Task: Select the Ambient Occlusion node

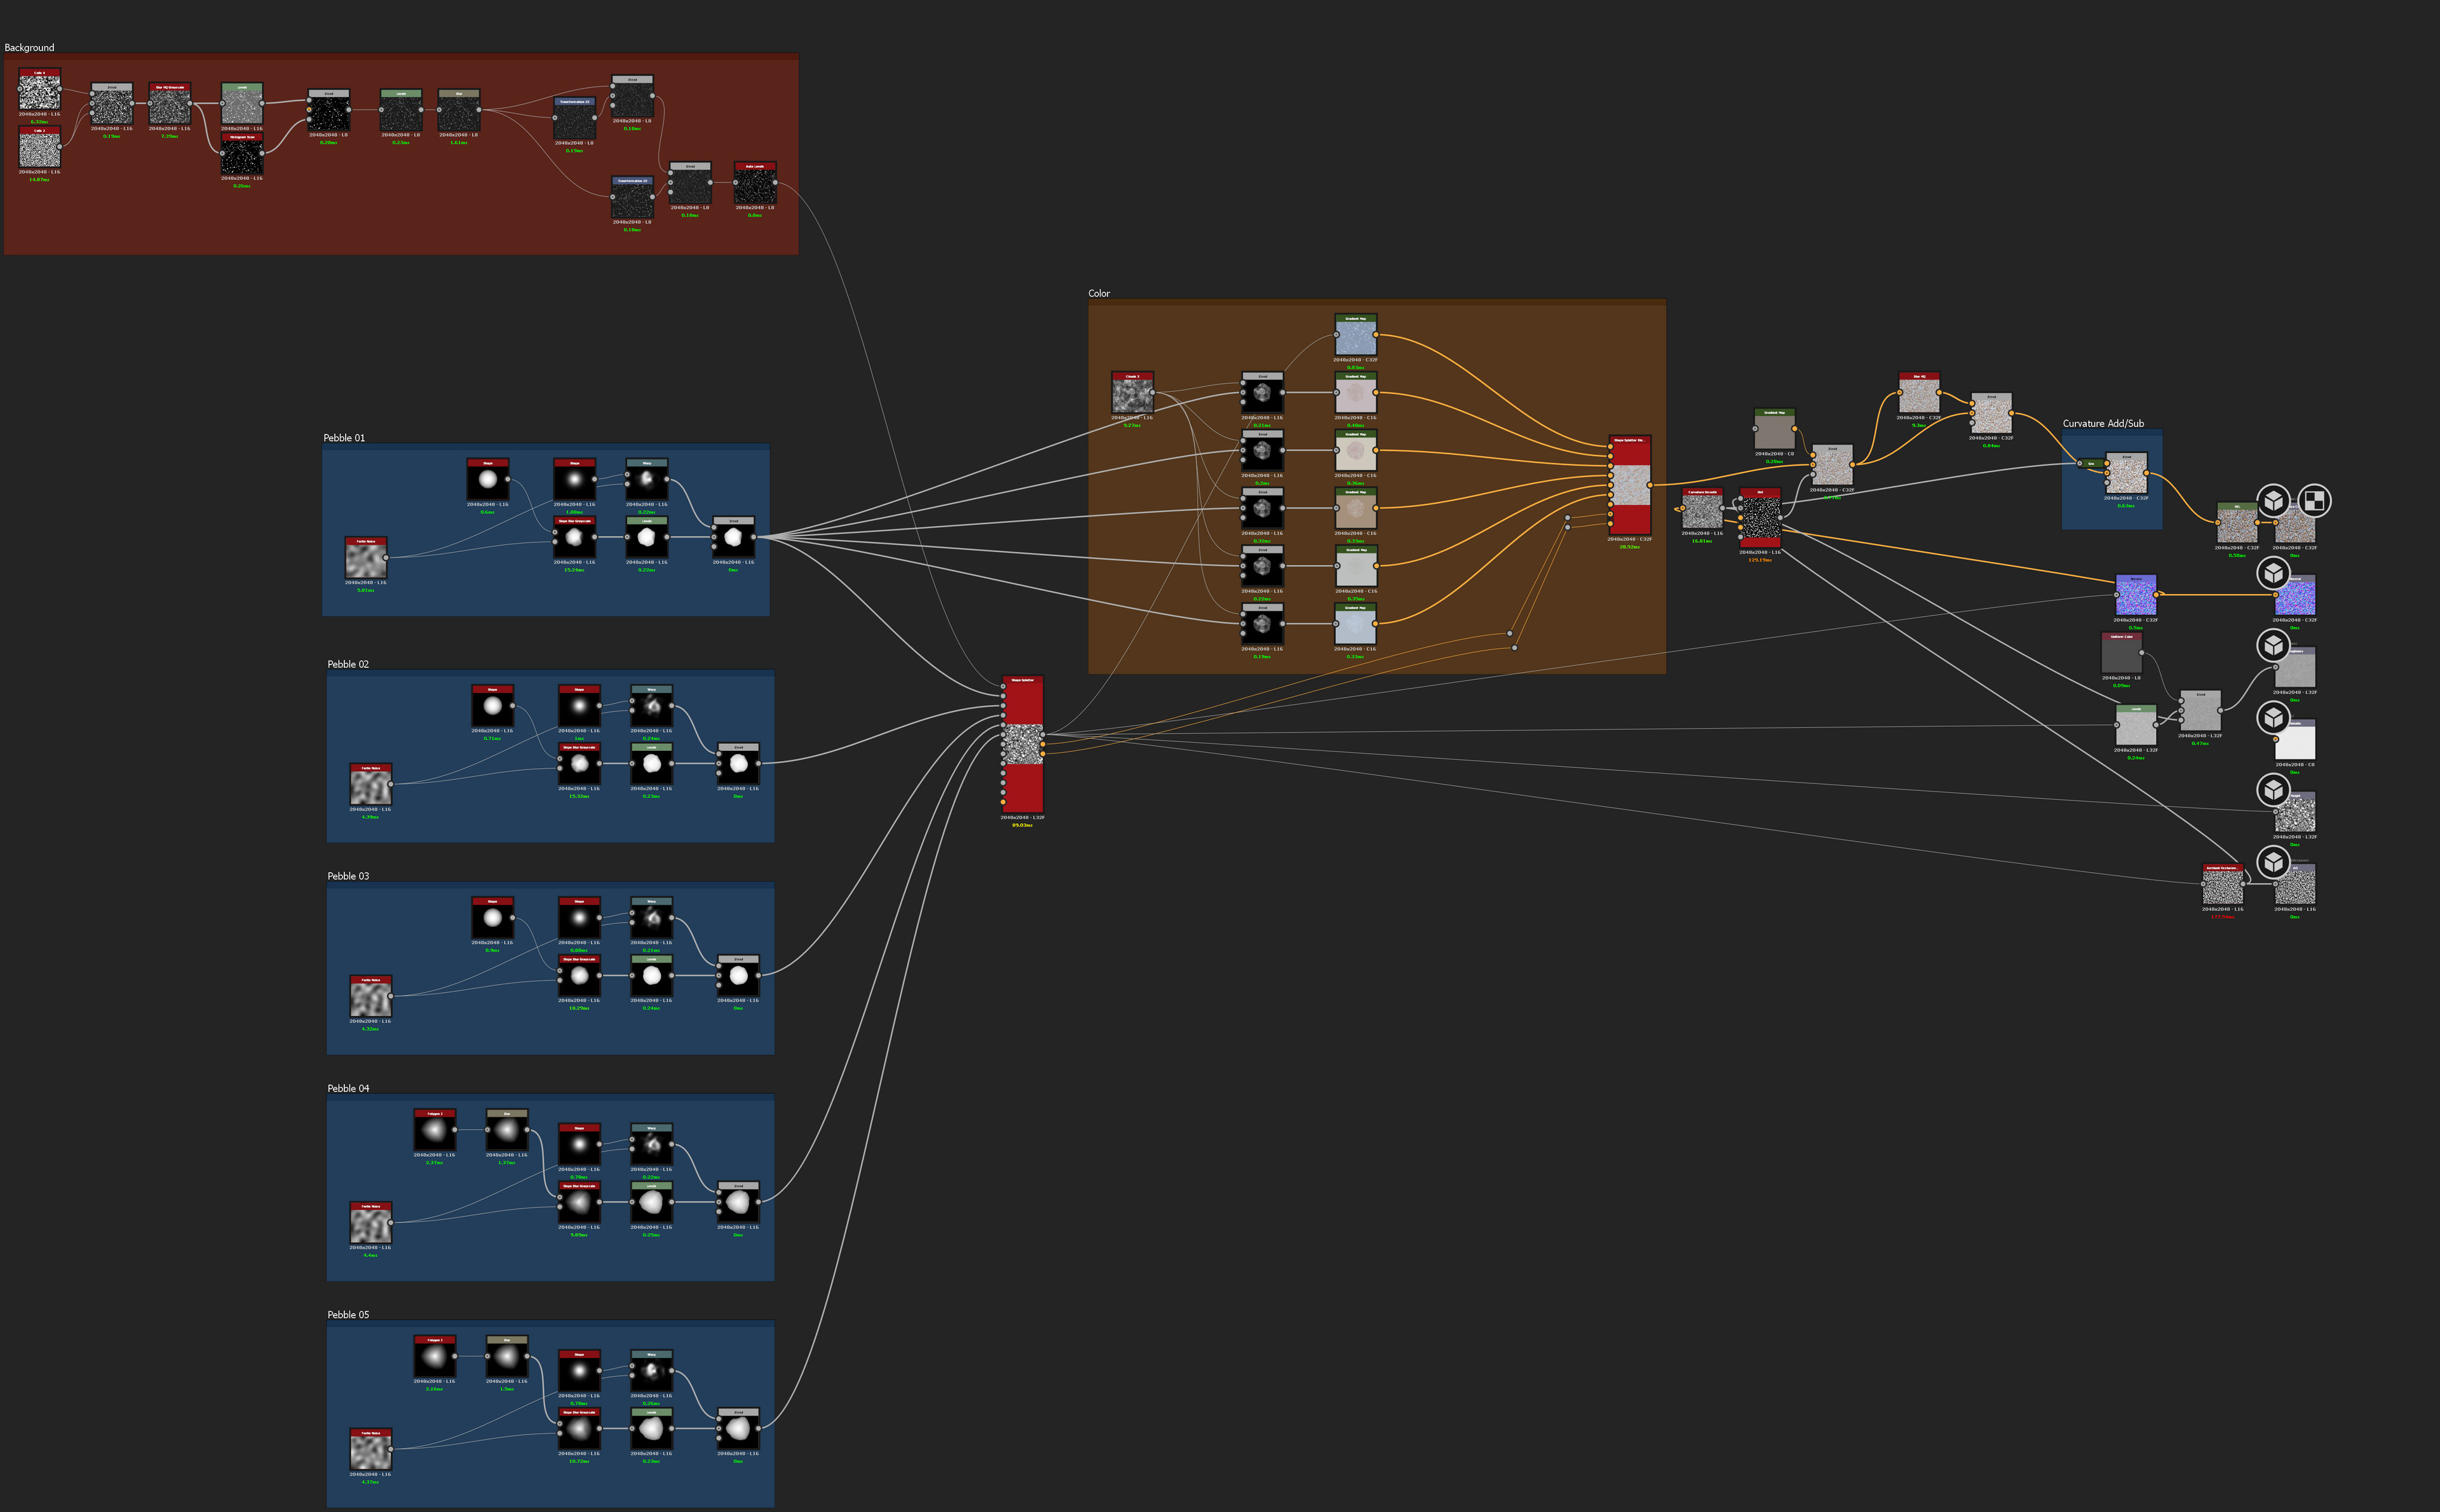Action: coord(2222,884)
